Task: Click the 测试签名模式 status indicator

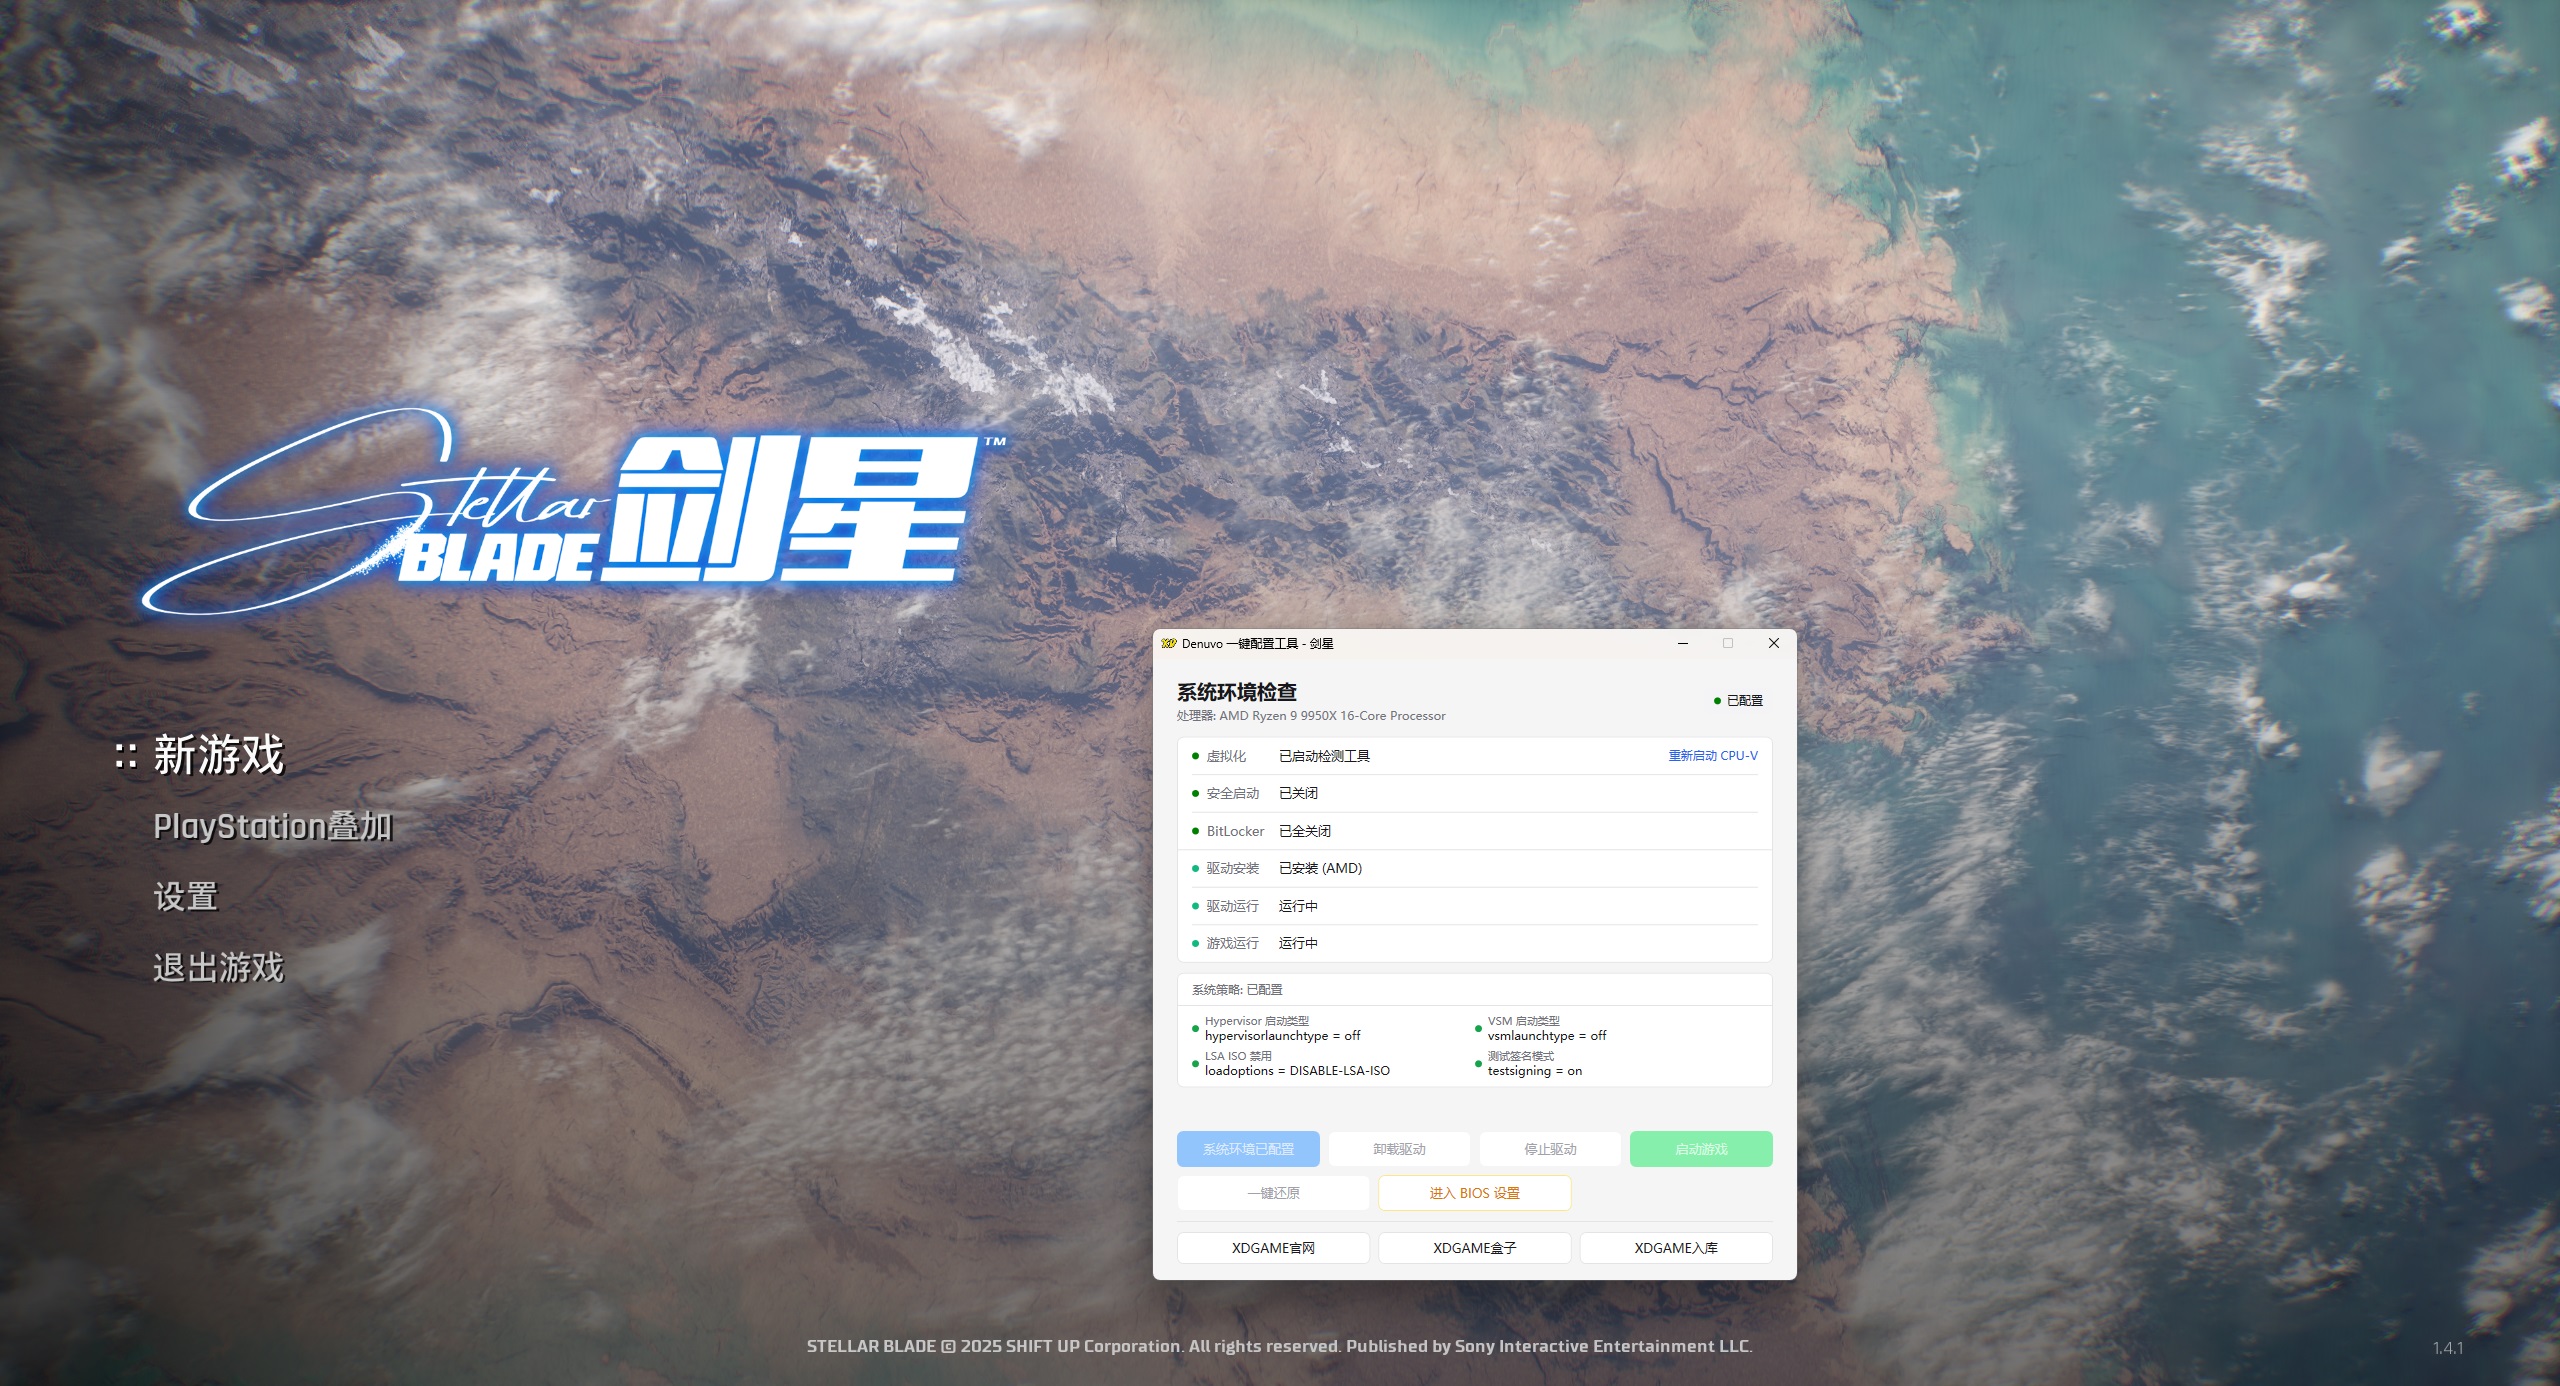Action: [1478, 1062]
